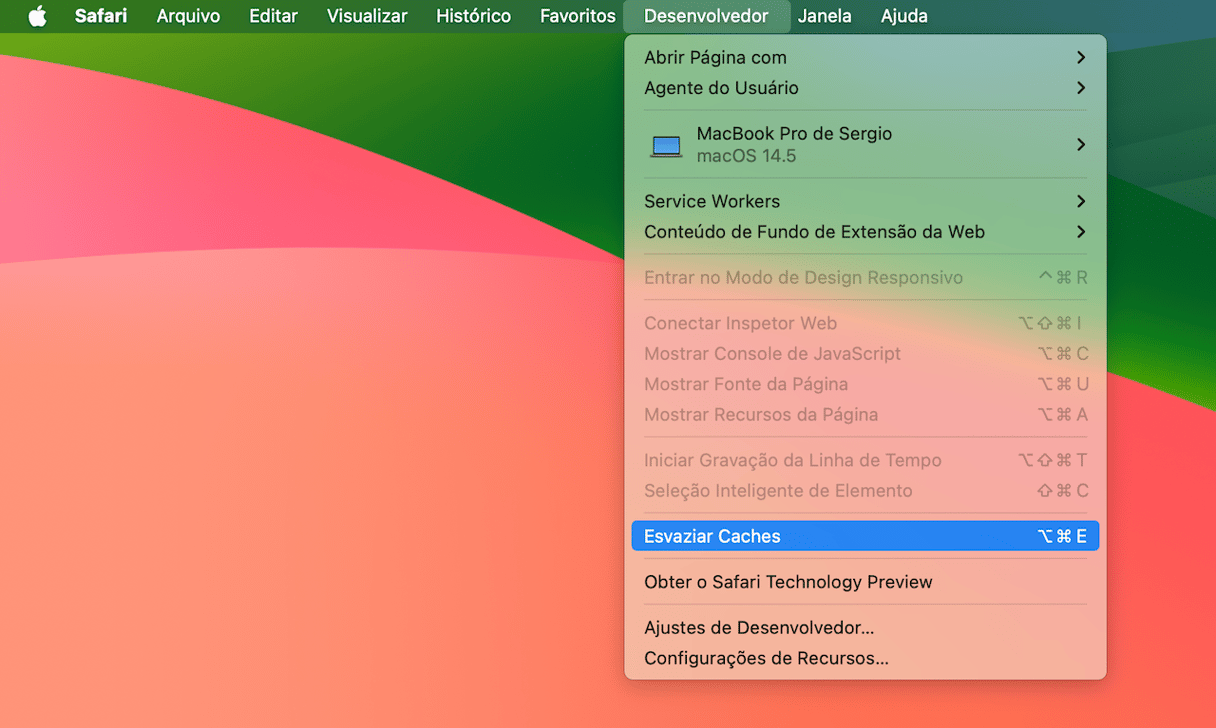Click Mostrar Fonte da Página
The height and width of the screenshot is (728, 1216).
(x=865, y=384)
